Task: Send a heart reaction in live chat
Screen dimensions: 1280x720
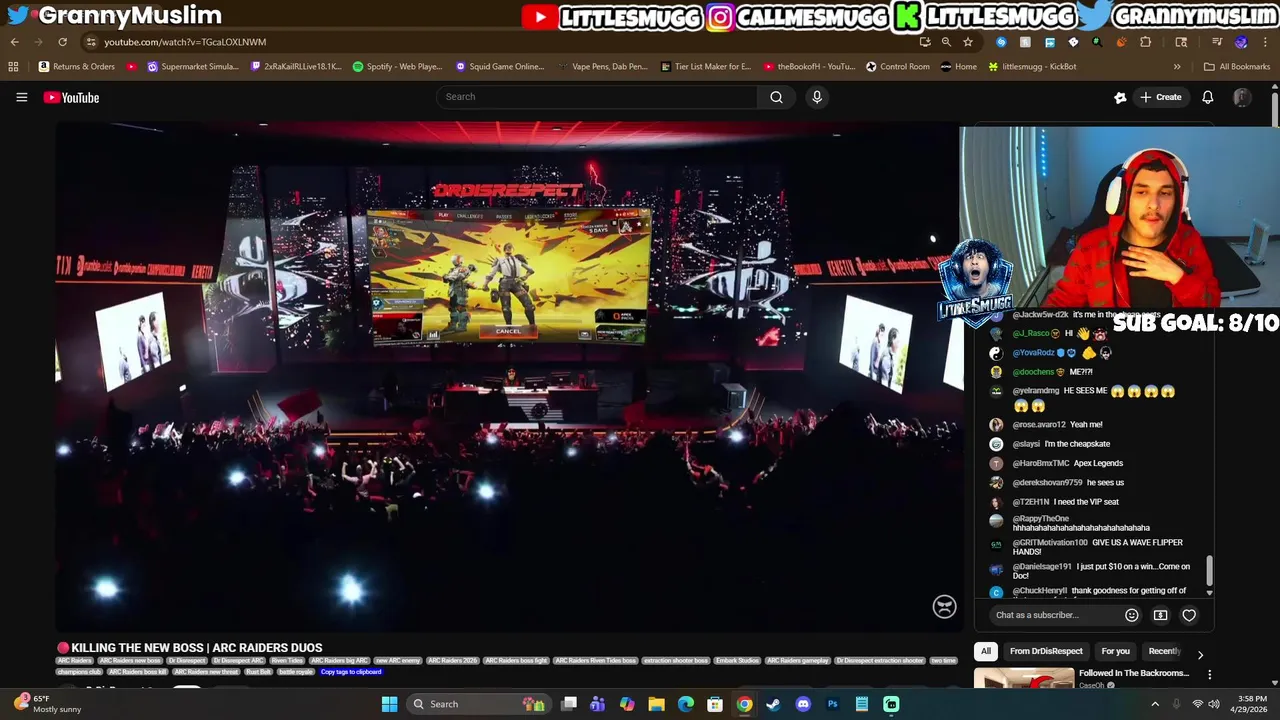Action: click(x=1189, y=615)
